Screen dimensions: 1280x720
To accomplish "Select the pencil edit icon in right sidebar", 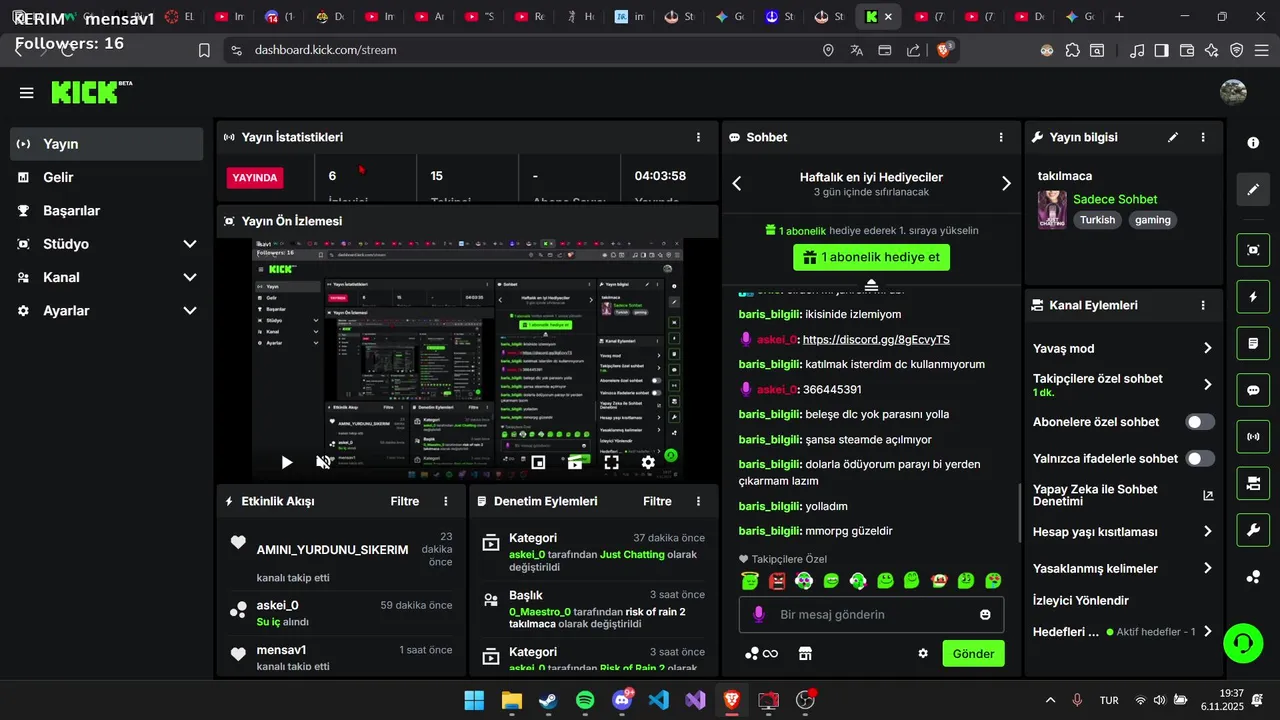I will 1253,189.
